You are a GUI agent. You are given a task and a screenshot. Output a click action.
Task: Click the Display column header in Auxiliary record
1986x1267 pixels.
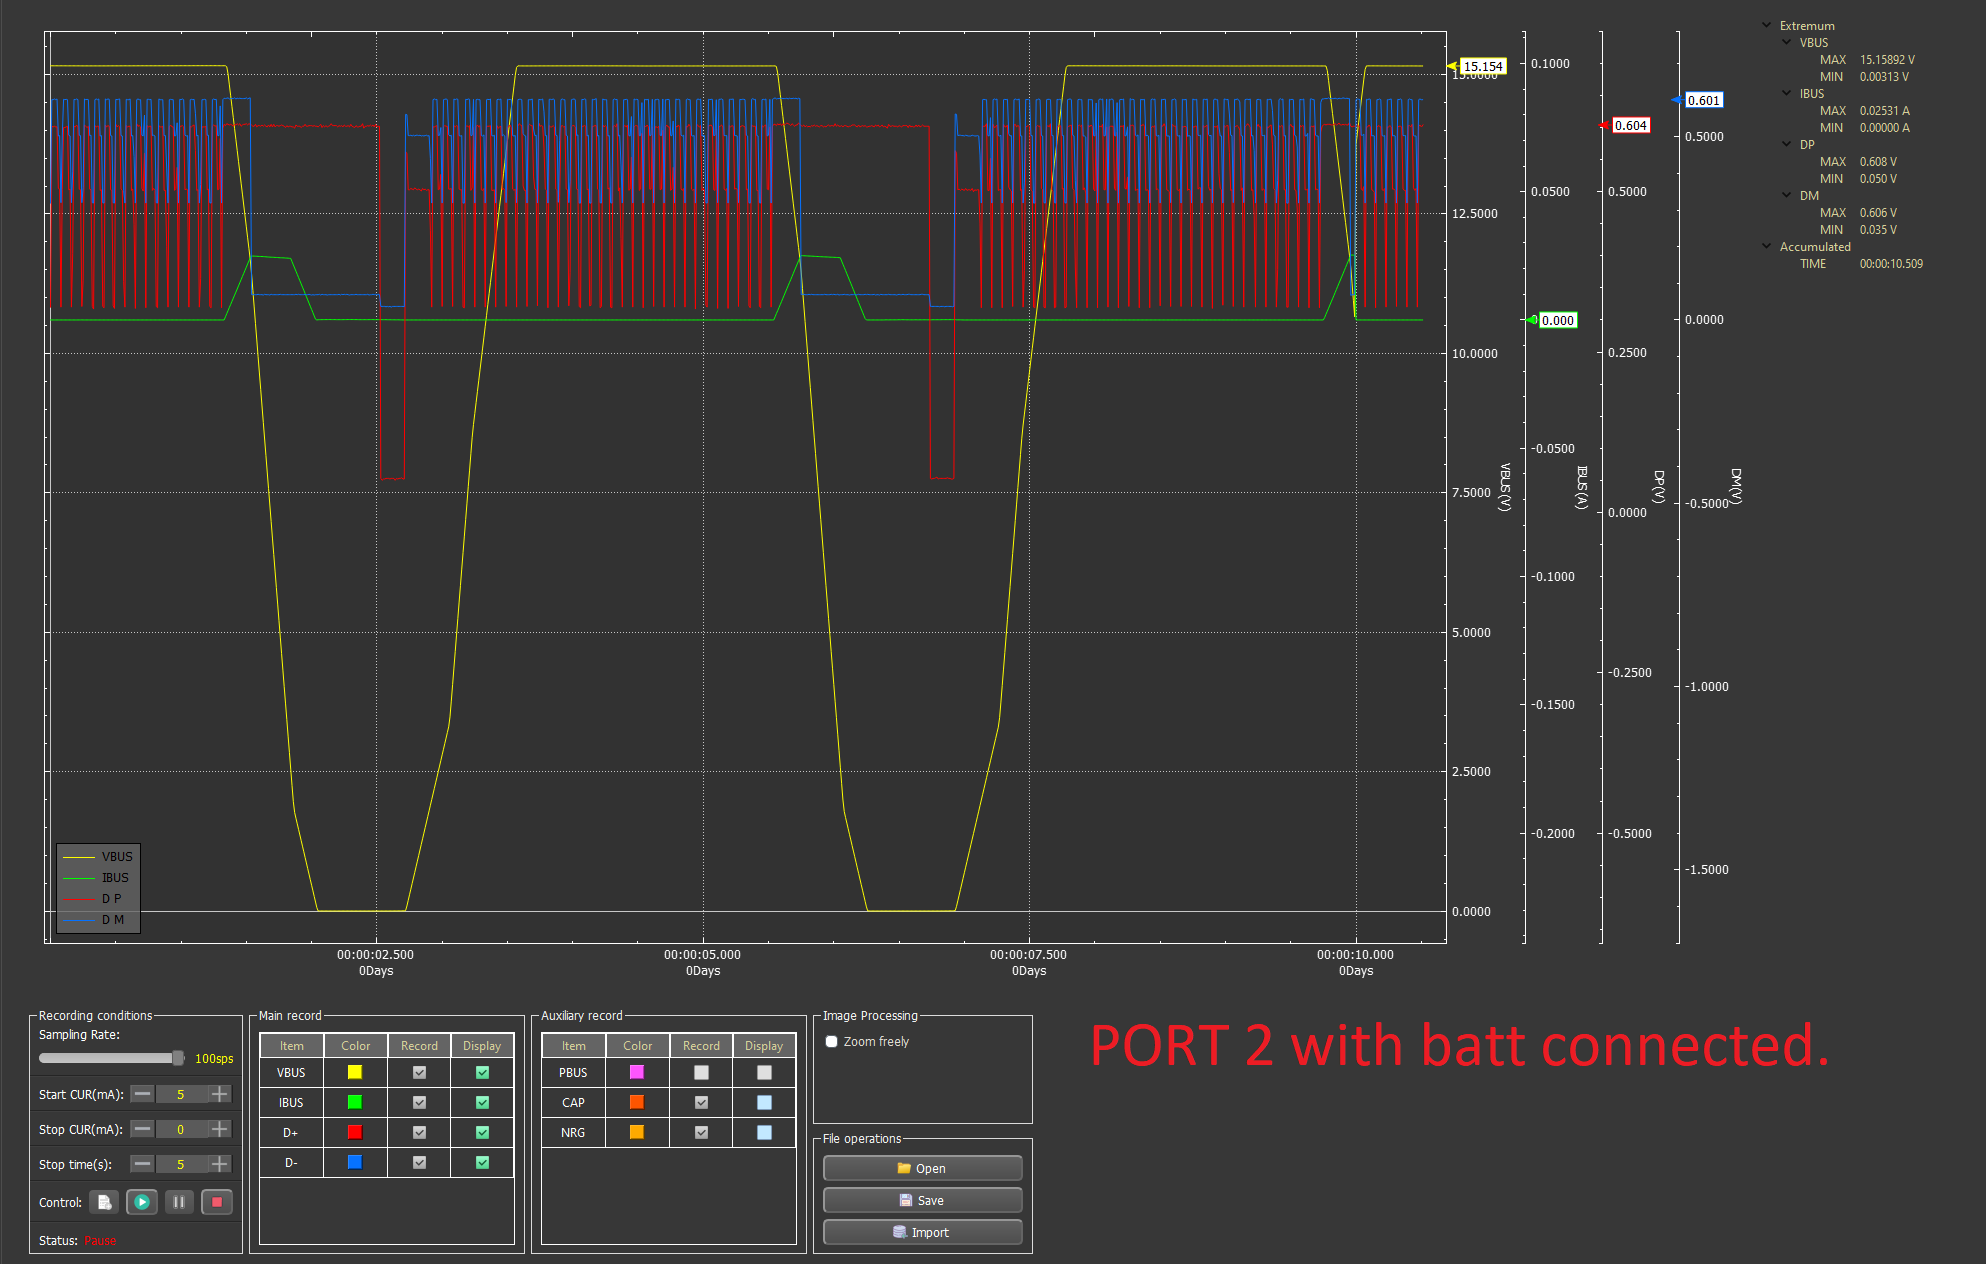(764, 1045)
